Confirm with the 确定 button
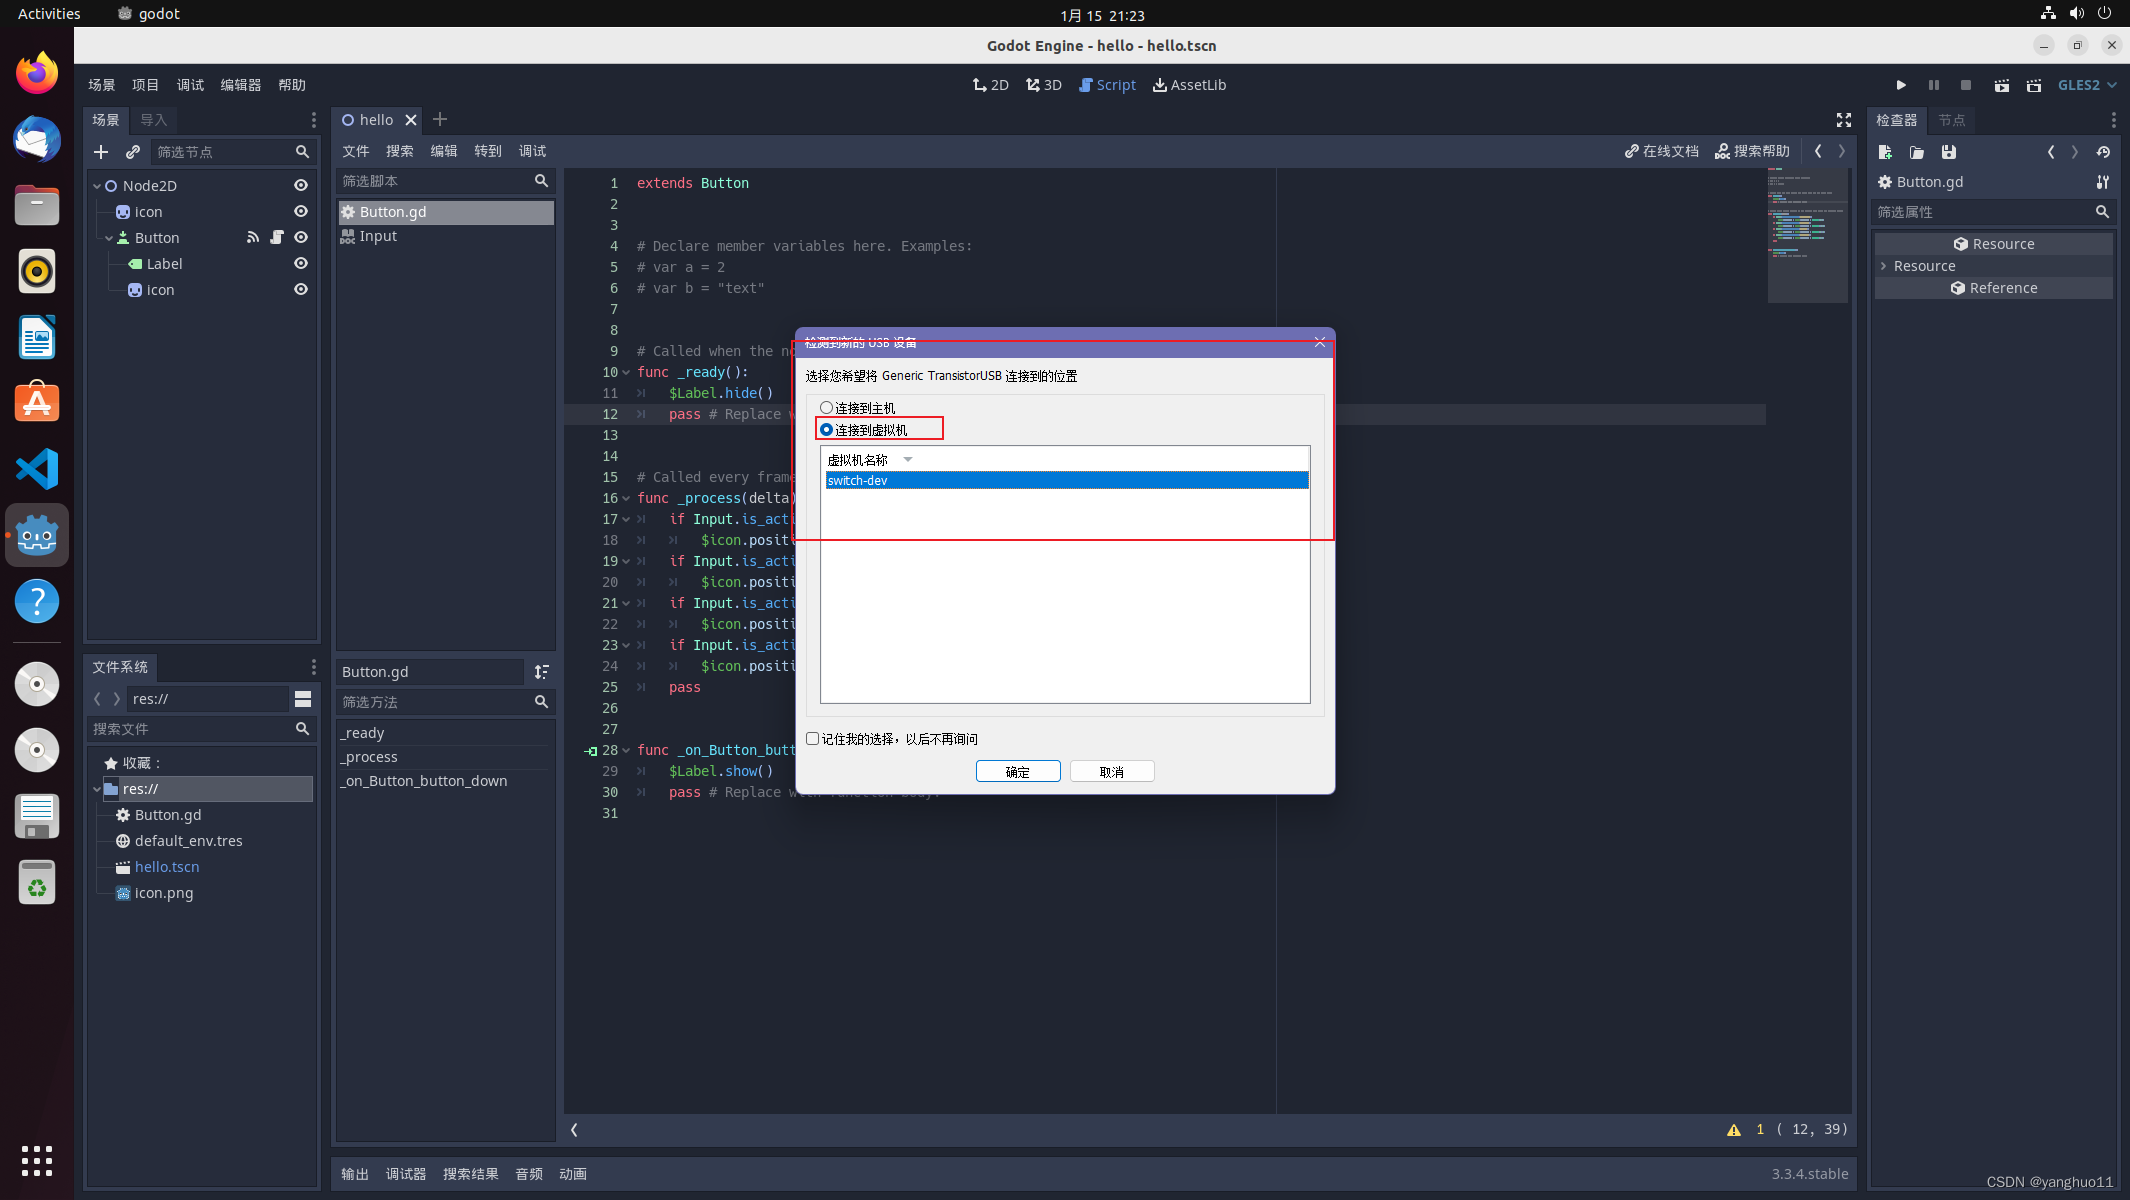The width and height of the screenshot is (2130, 1200). pos(1018,772)
